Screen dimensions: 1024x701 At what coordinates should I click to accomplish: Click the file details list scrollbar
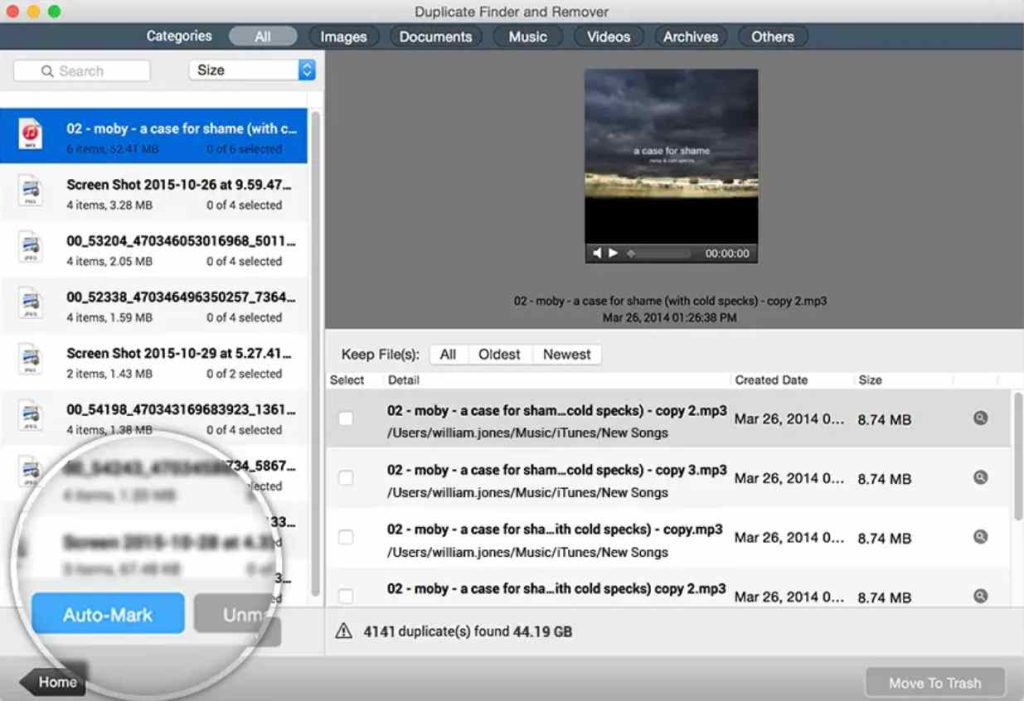pos(1017,456)
